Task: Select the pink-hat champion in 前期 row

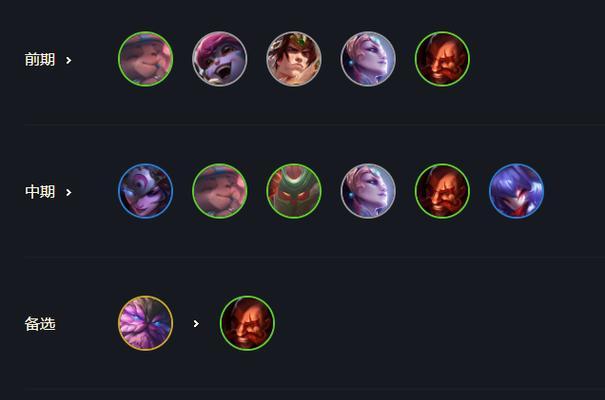Action: tap(145, 59)
